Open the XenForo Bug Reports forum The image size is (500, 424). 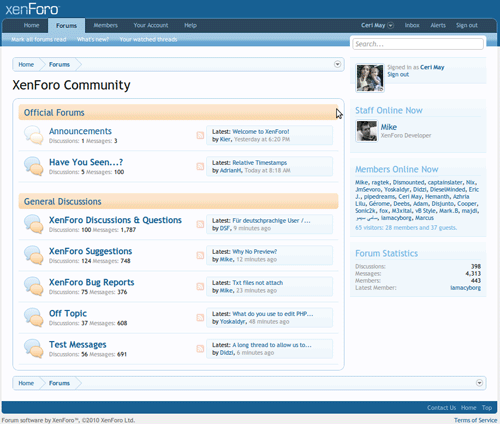click(92, 282)
